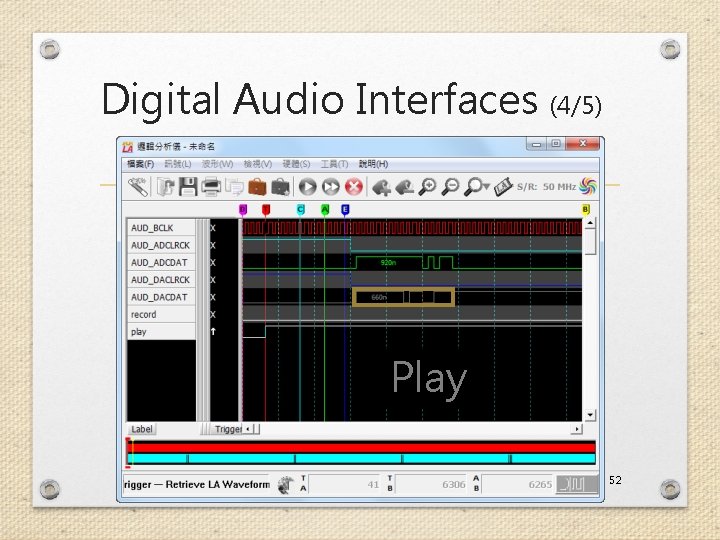Save with the floppy disk icon
This screenshot has width=720, height=540.
click(188, 187)
